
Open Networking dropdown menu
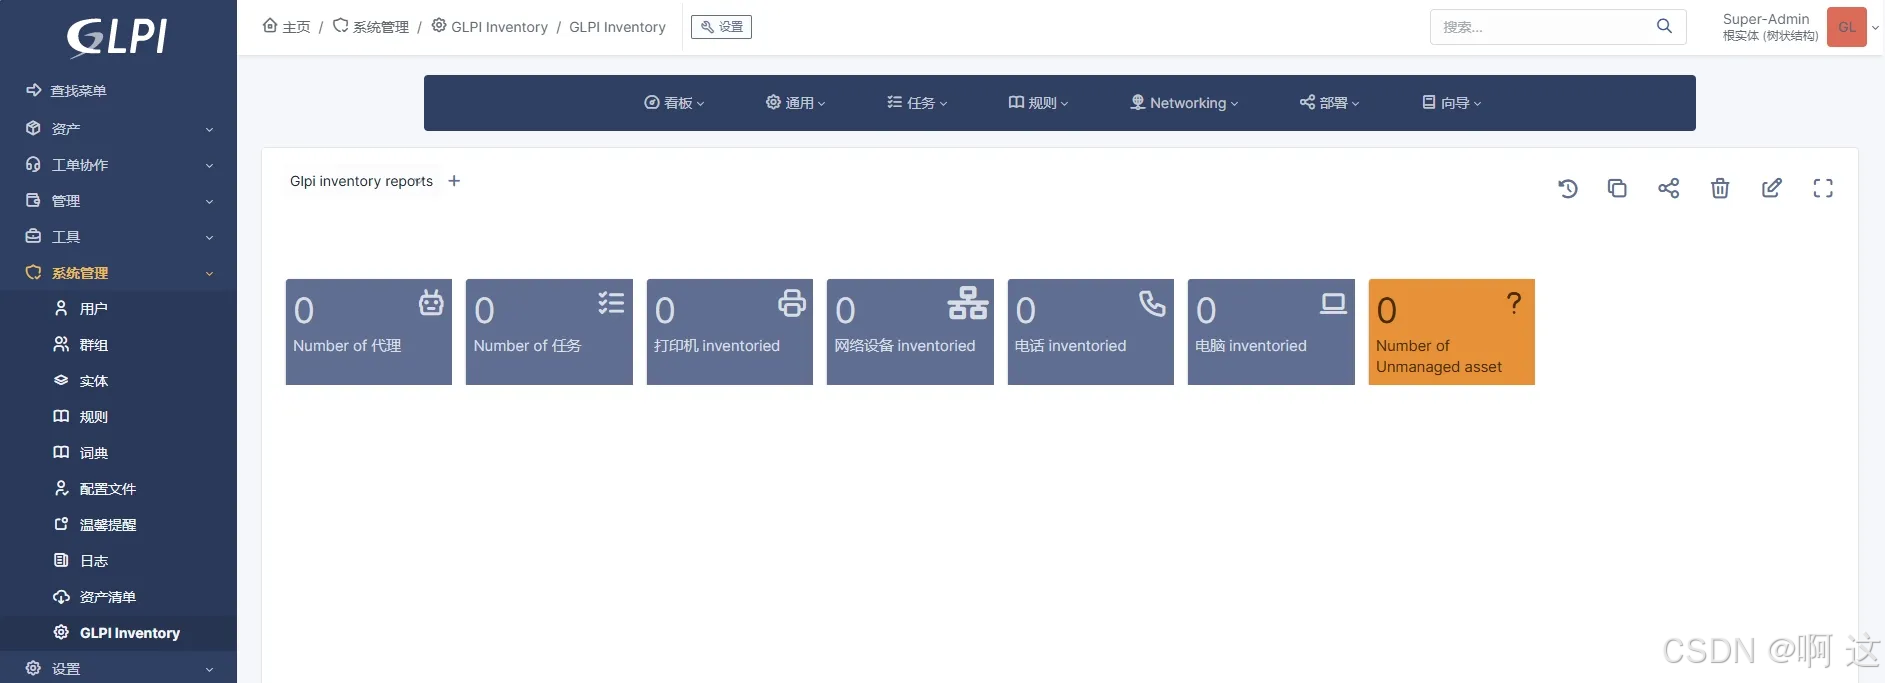pos(1184,103)
